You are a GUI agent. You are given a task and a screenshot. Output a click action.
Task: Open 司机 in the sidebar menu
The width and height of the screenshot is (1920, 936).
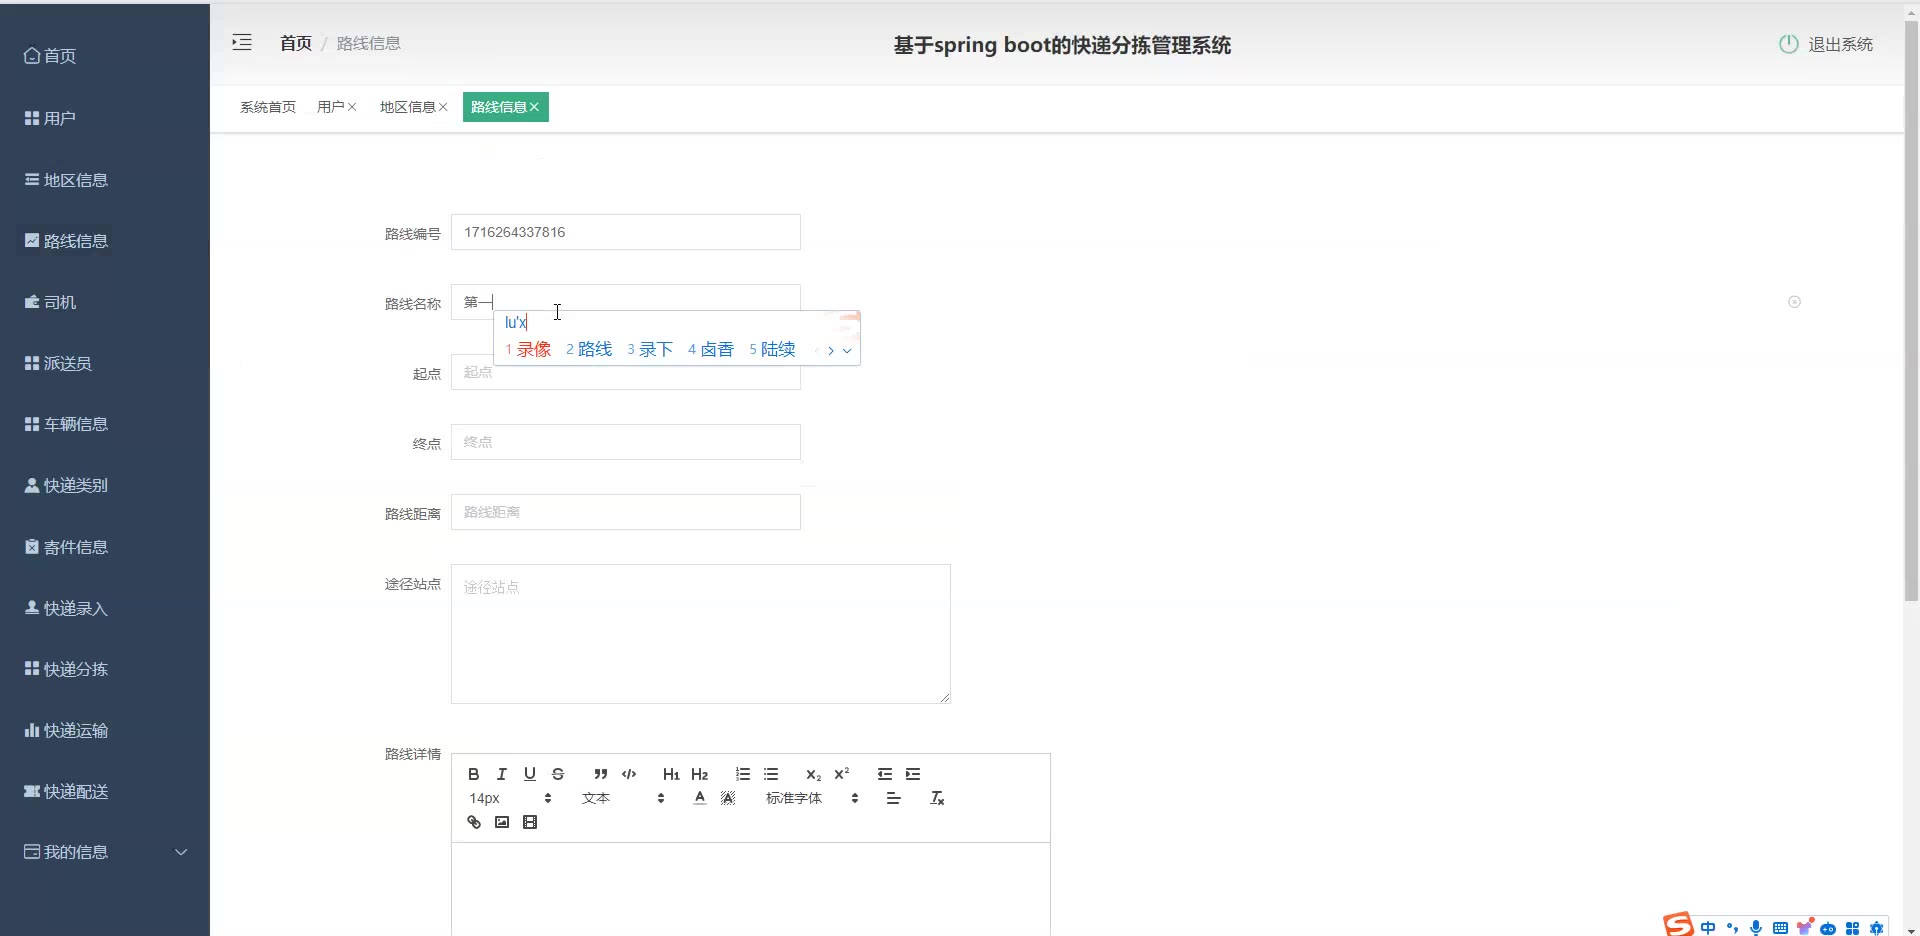(60, 302)
